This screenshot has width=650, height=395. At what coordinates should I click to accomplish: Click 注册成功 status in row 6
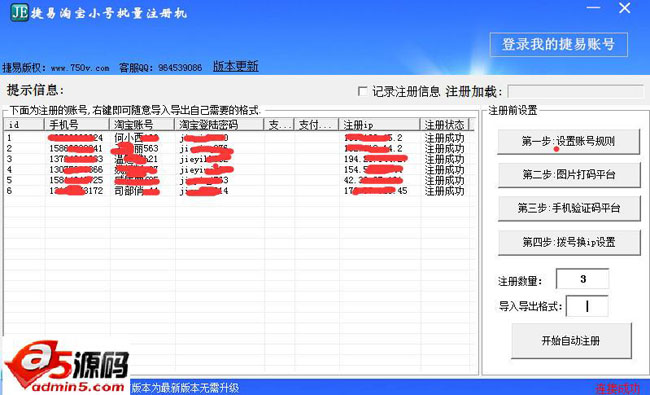pyautogui.click(x=444, y=191)
